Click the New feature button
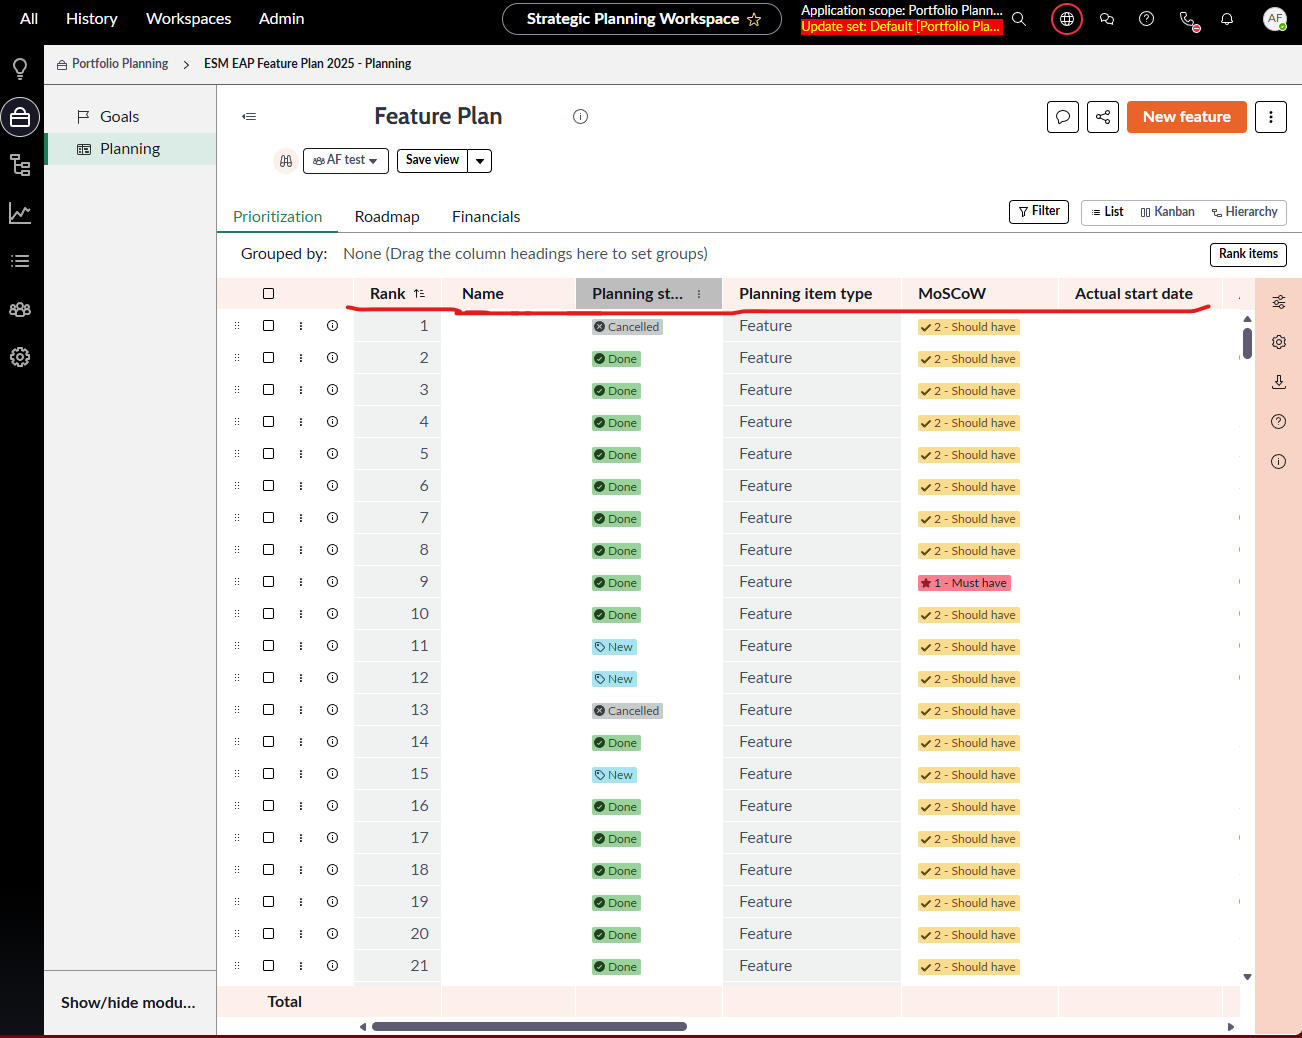The image size is (1302, 1038). click(1186, 117)
